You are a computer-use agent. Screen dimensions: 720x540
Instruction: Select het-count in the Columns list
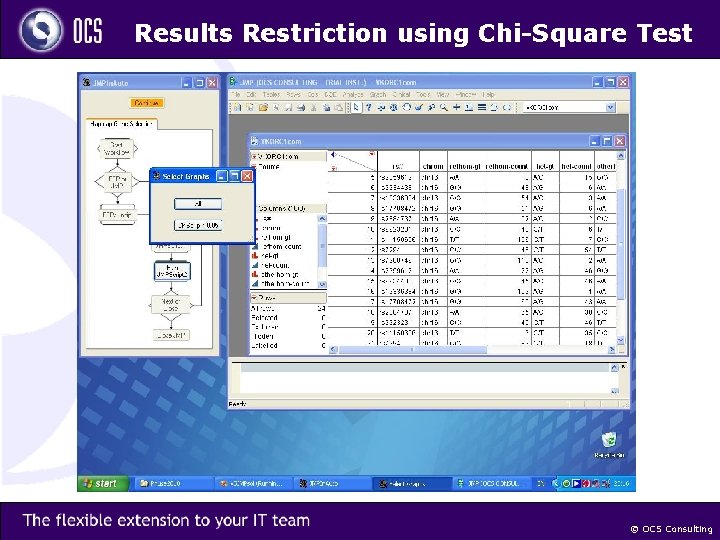[275, 265]
